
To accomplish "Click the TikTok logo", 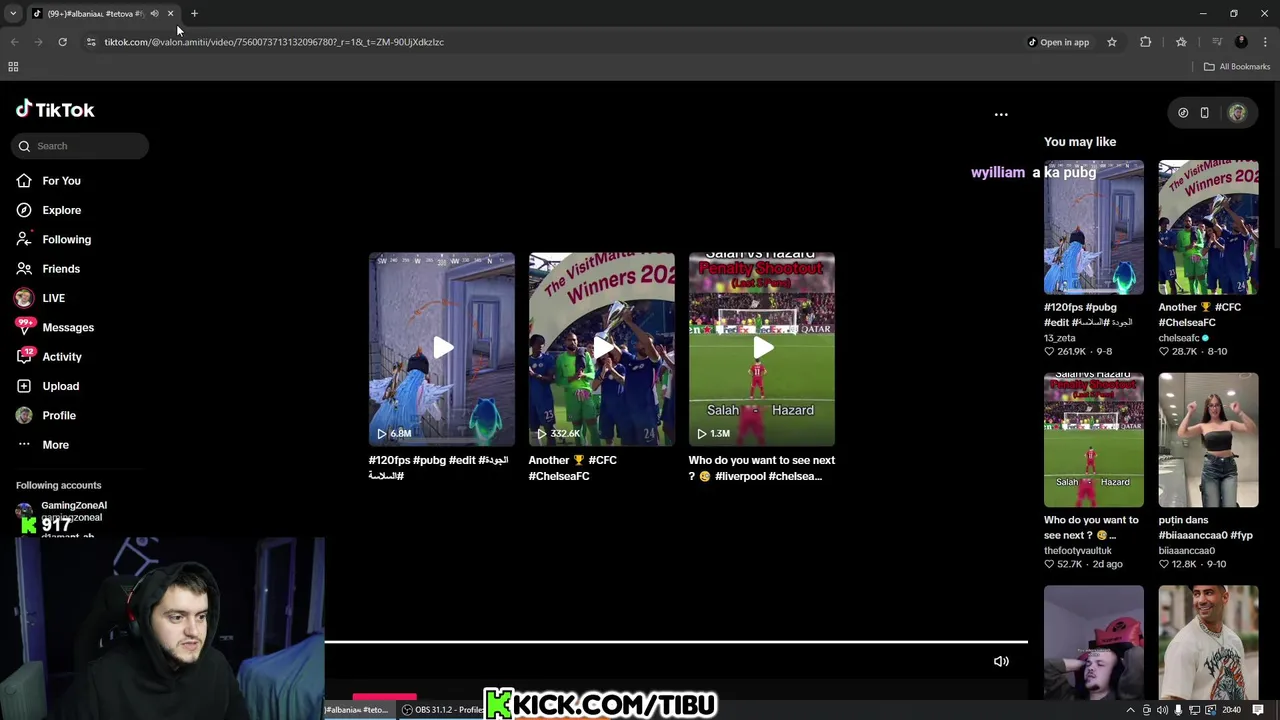I will coord(55,109).
